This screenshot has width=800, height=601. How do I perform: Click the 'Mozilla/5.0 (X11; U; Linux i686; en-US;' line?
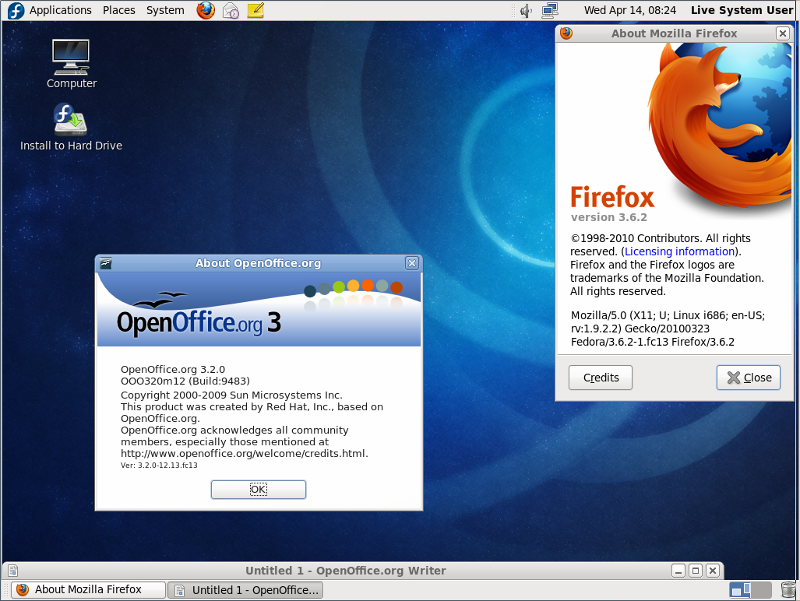tap(668, 315)
